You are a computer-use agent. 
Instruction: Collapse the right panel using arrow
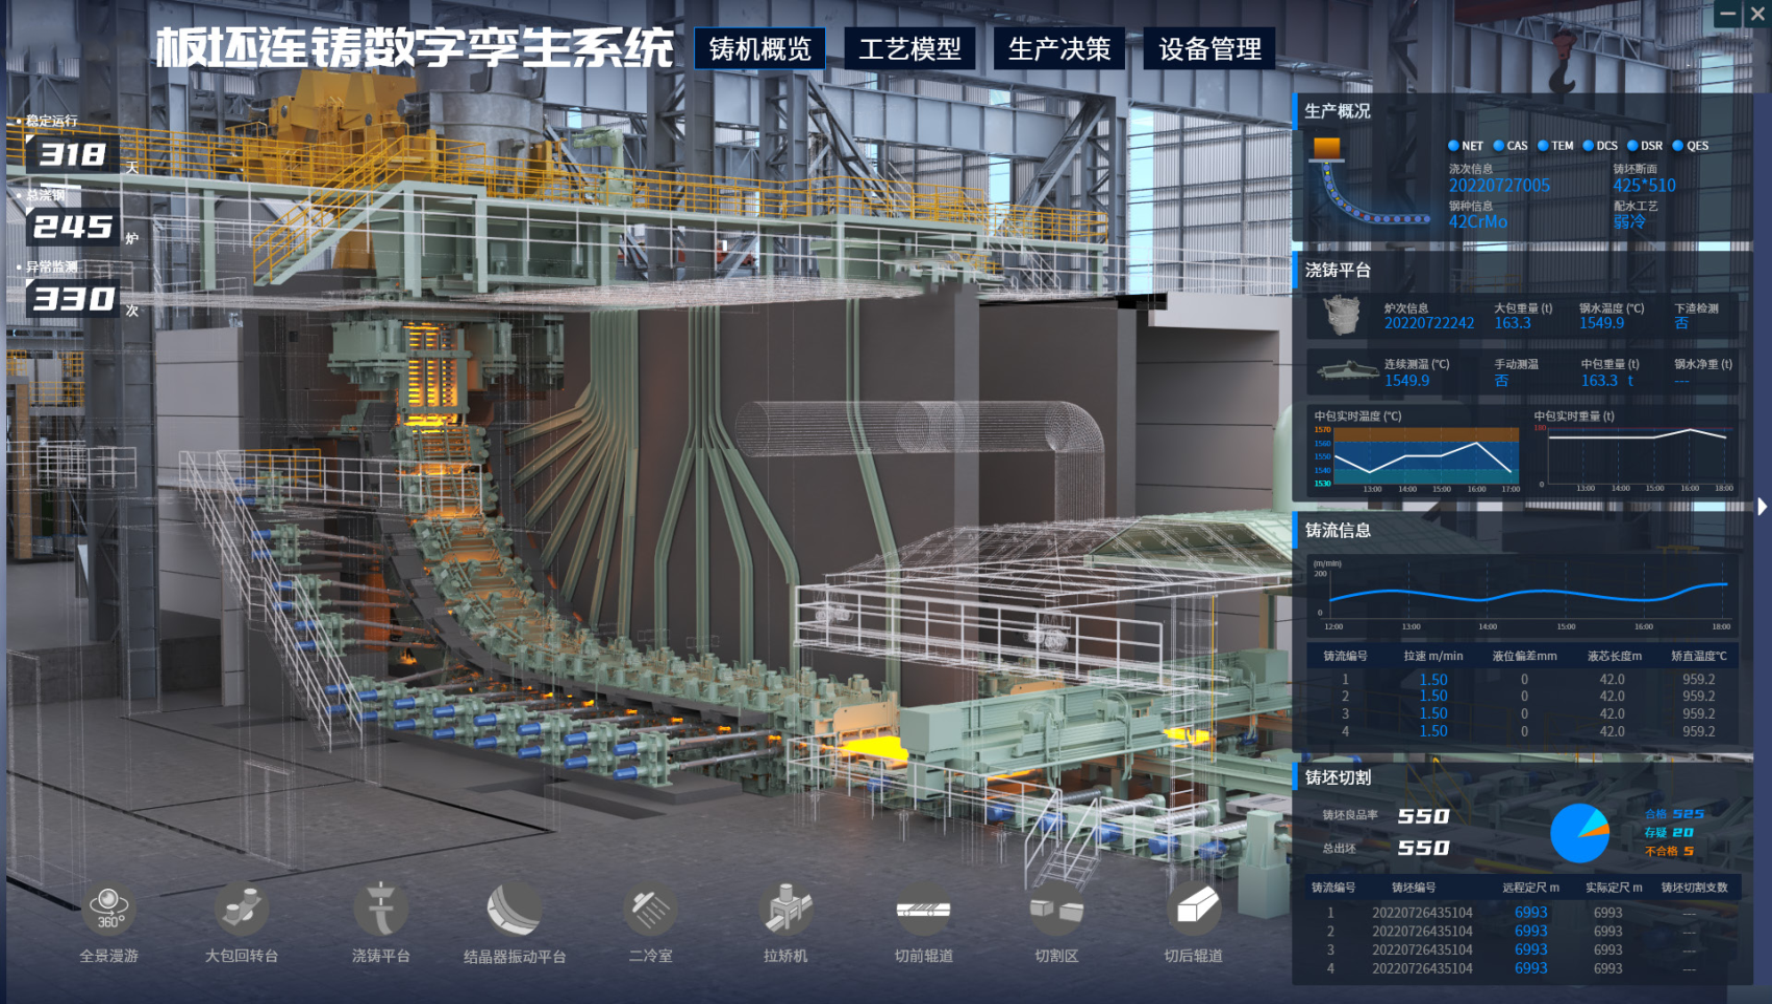(1762, 507)
